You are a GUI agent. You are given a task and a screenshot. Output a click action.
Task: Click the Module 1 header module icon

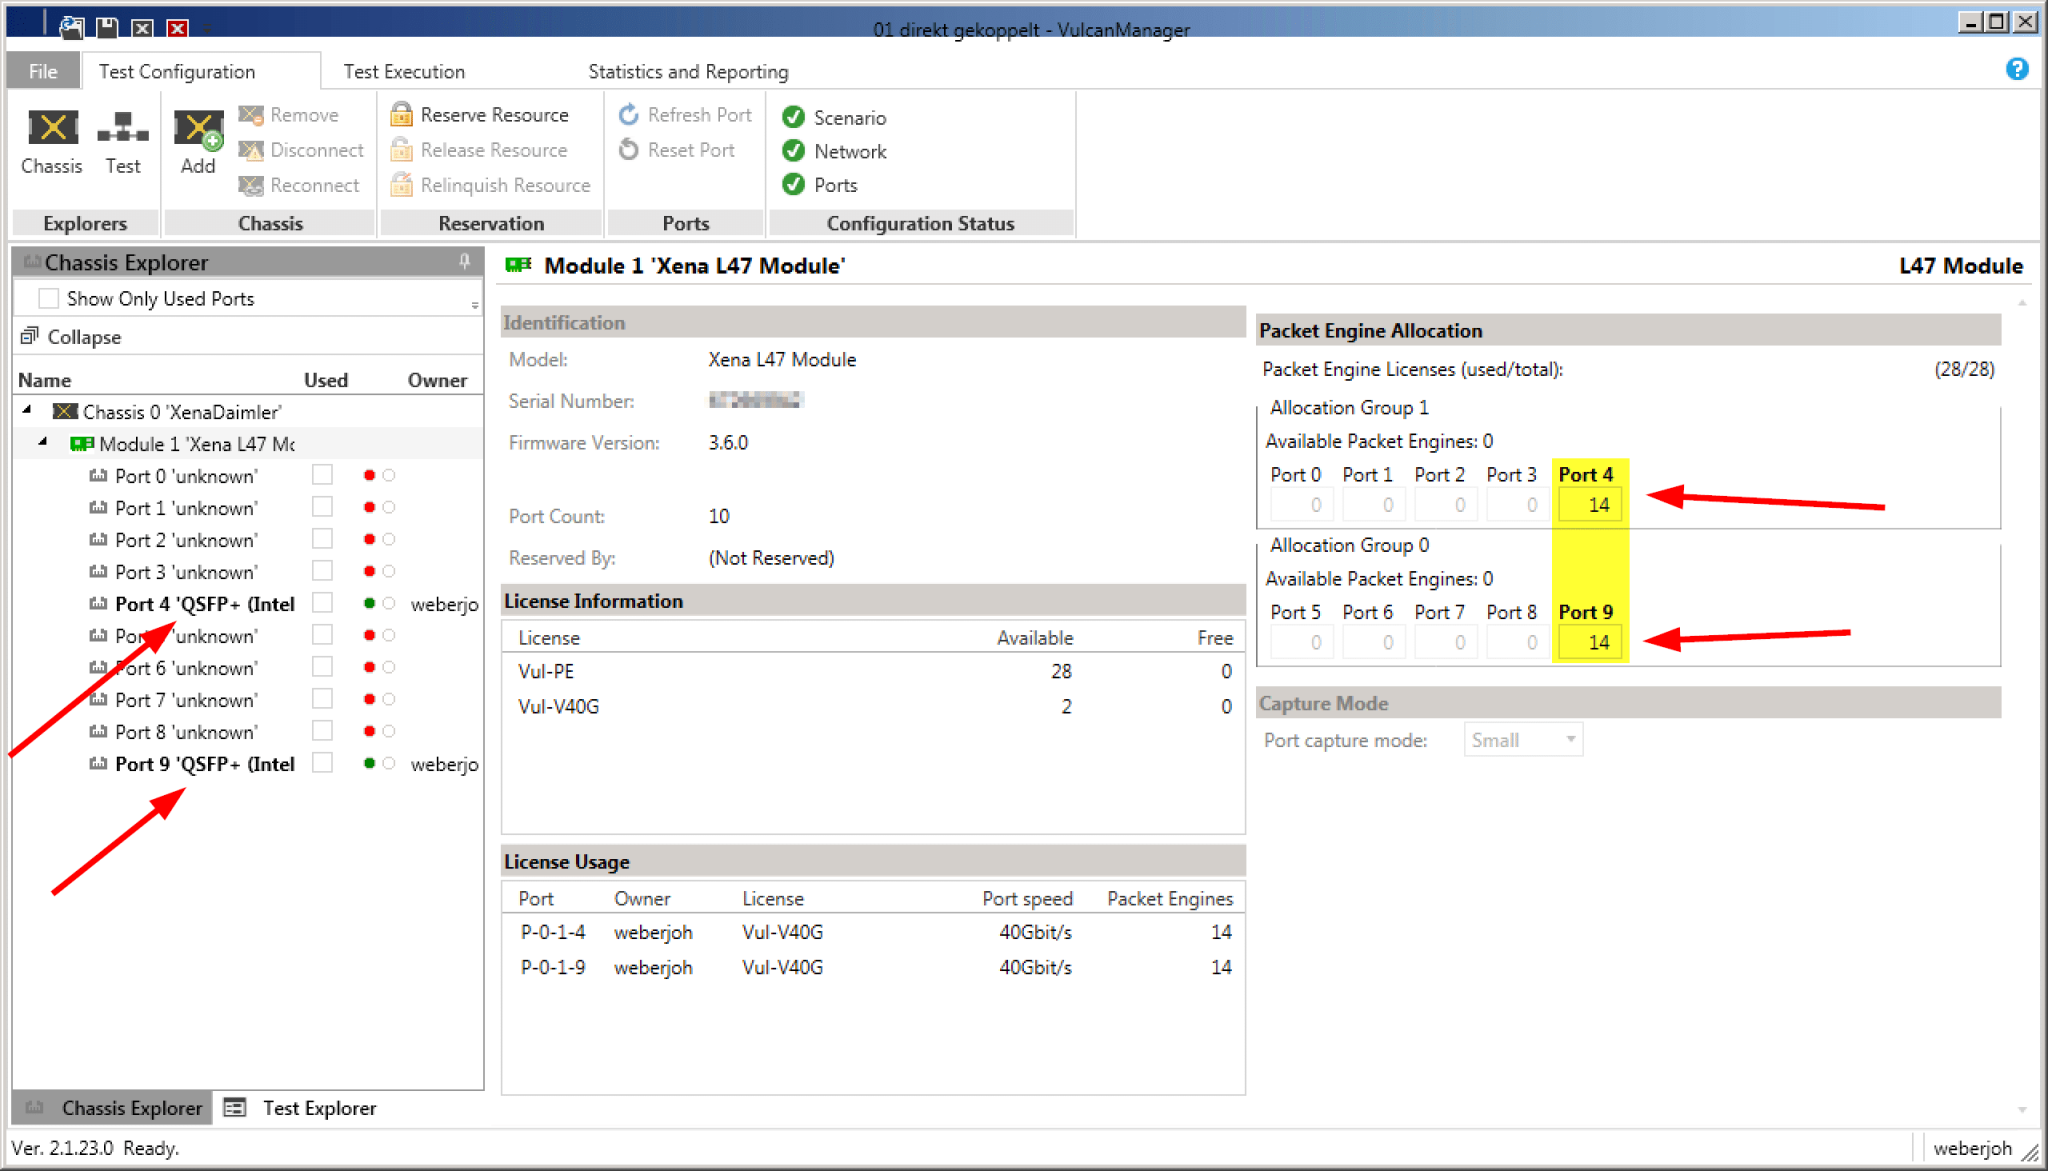(518, 265)
